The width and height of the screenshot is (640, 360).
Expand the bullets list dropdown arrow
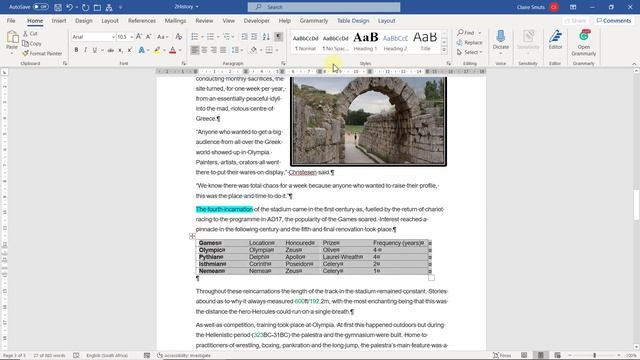(202, 37)
